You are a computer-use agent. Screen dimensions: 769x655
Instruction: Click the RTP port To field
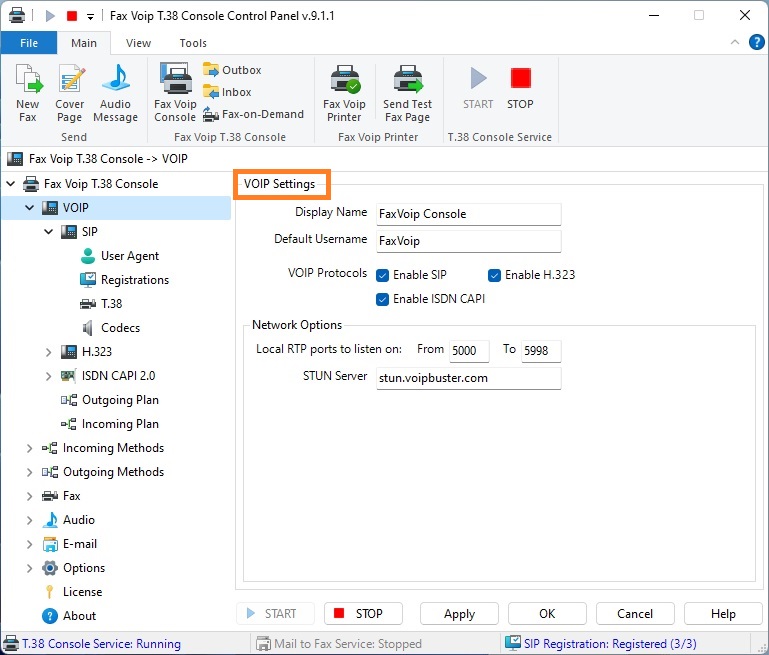pos(541,351)
